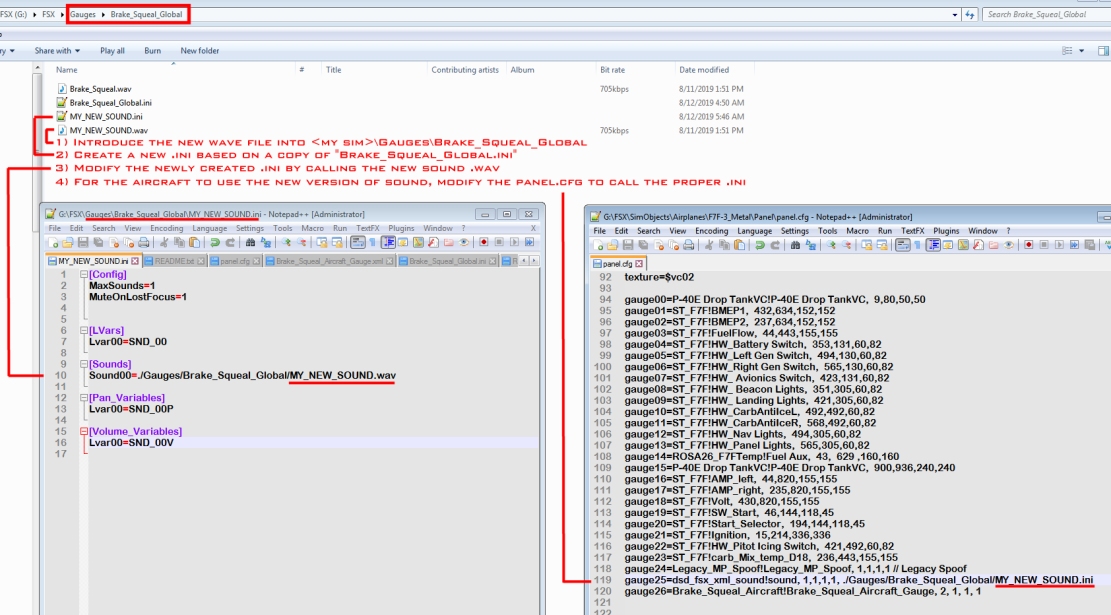Collapse the [Volume_Variables] section fold marker
Screen dimensions: 1111x615
click(x=84, y=431)
